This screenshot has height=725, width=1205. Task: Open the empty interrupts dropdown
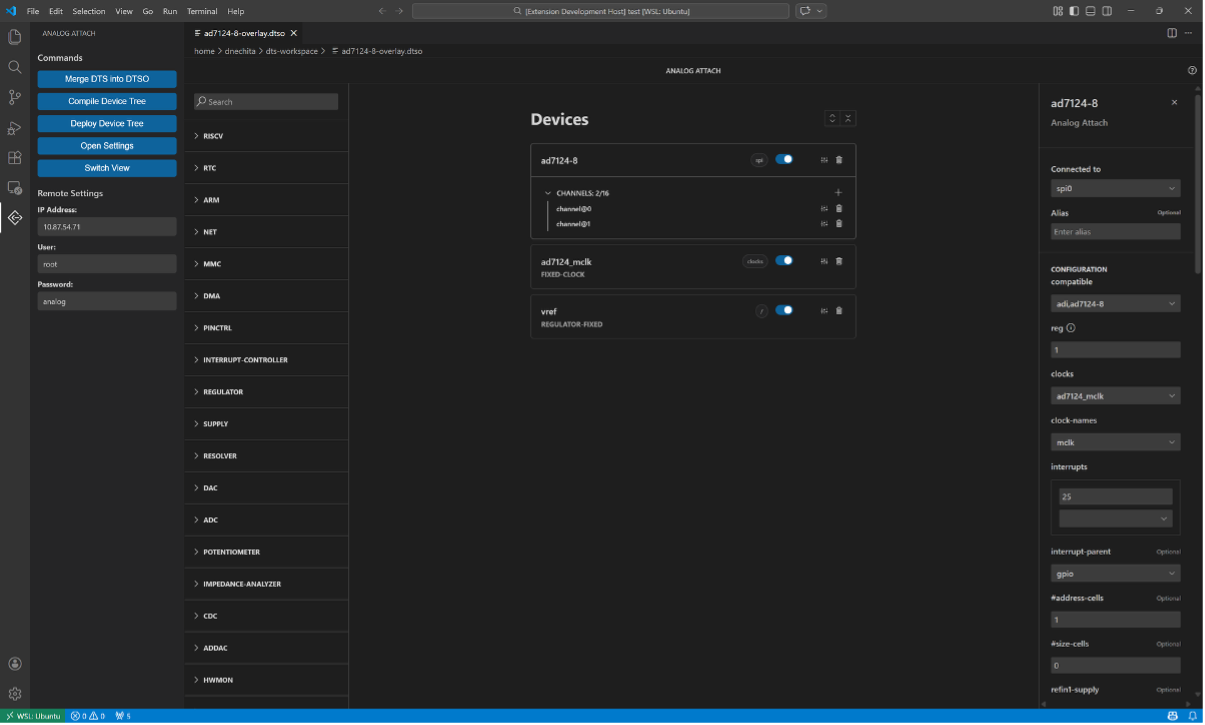pyautogui.click(x=1115, y=519)
